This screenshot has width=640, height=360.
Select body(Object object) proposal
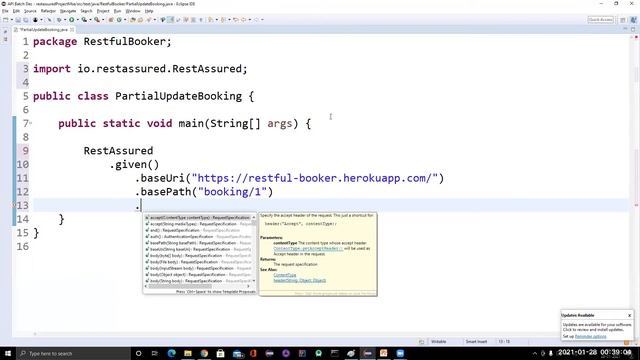point(198,275)
